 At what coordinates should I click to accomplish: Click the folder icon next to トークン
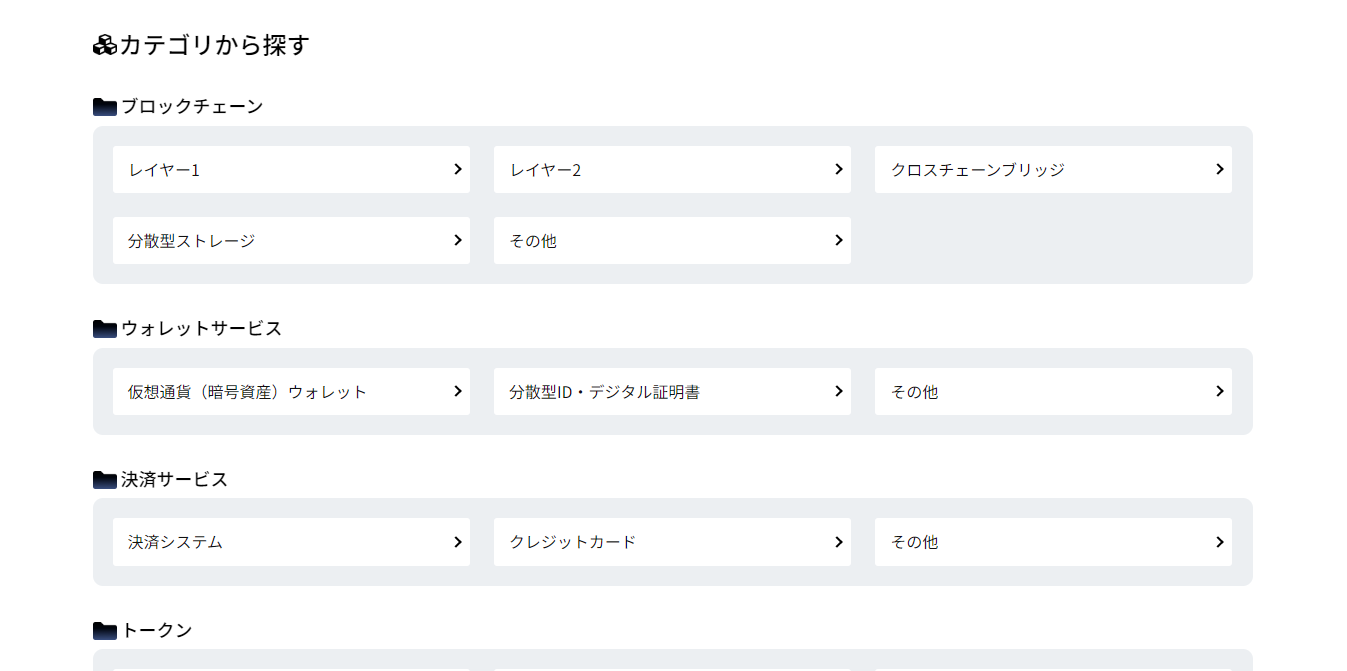(x=105, y=631)
